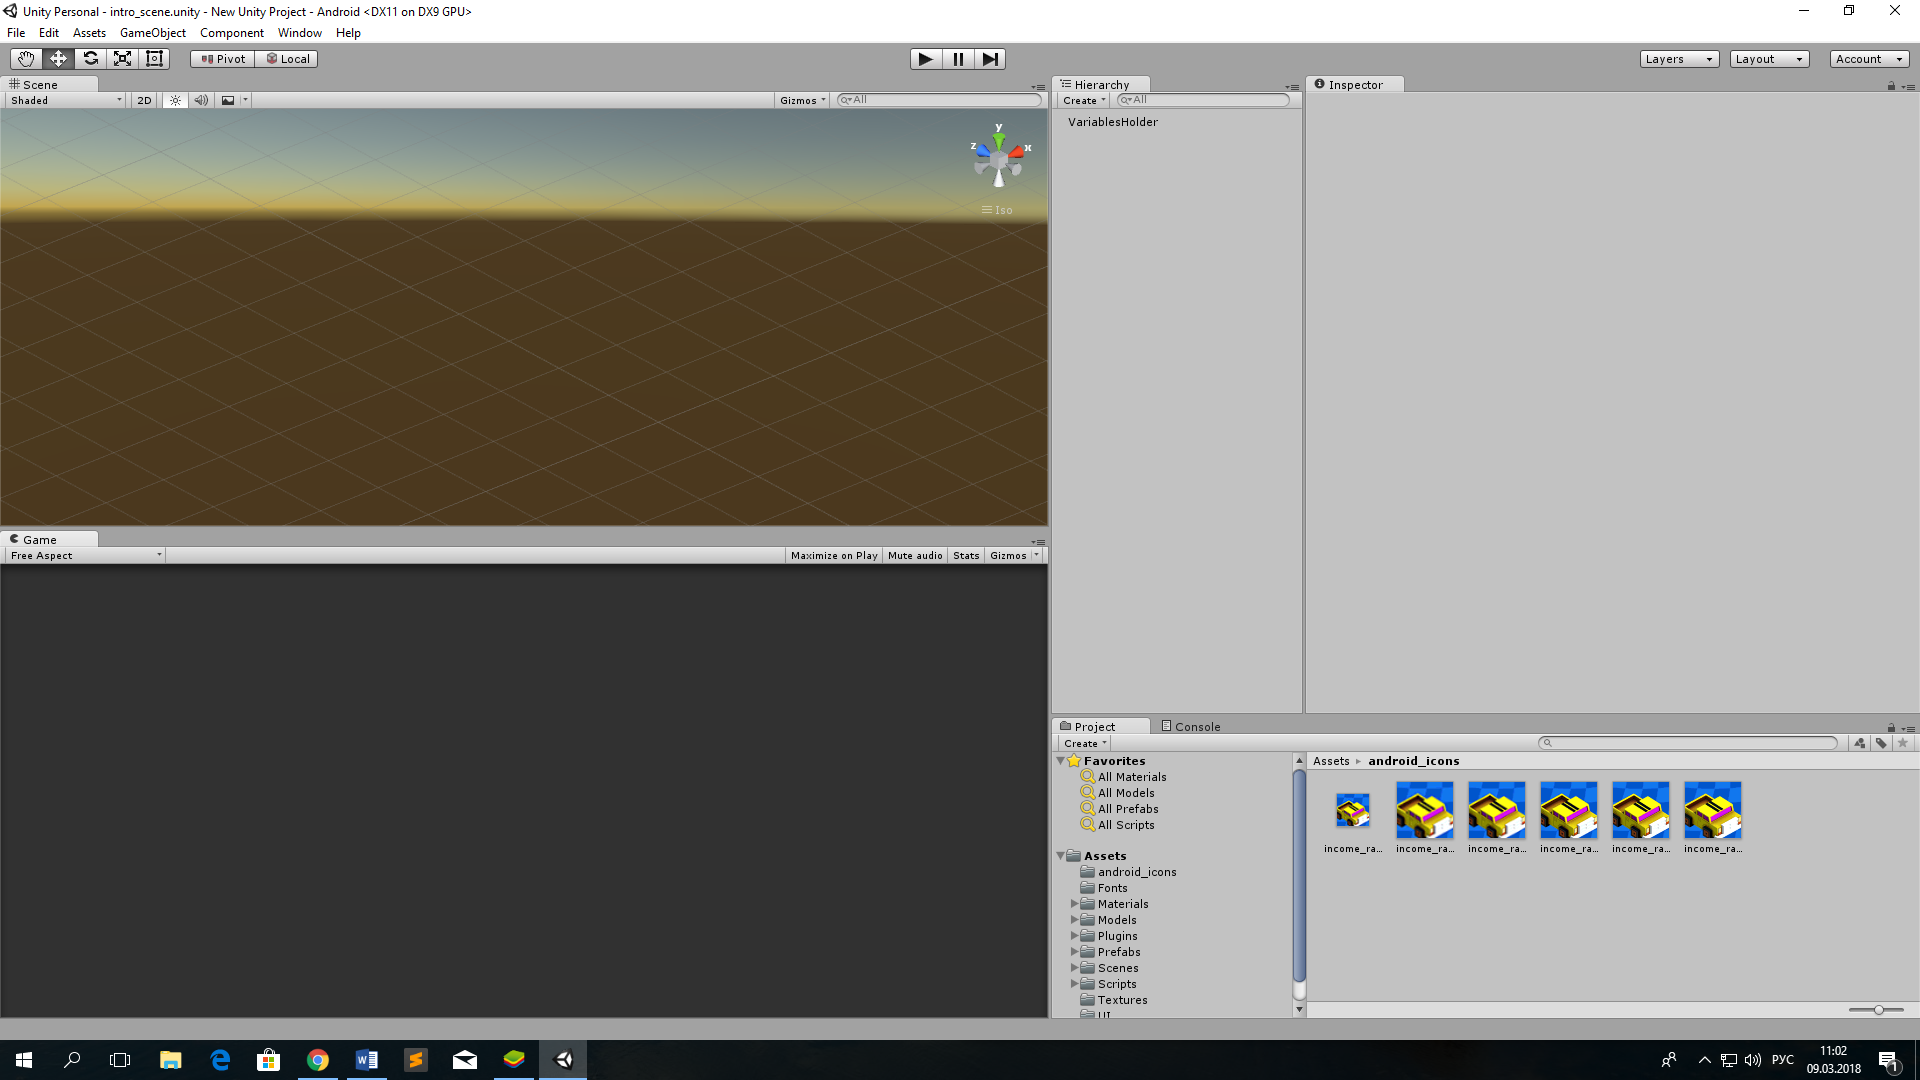This screenshot has height=1080, width=1920.
Task: Enable Gizmos in Game view
Action: click(x=1007, y=555)
